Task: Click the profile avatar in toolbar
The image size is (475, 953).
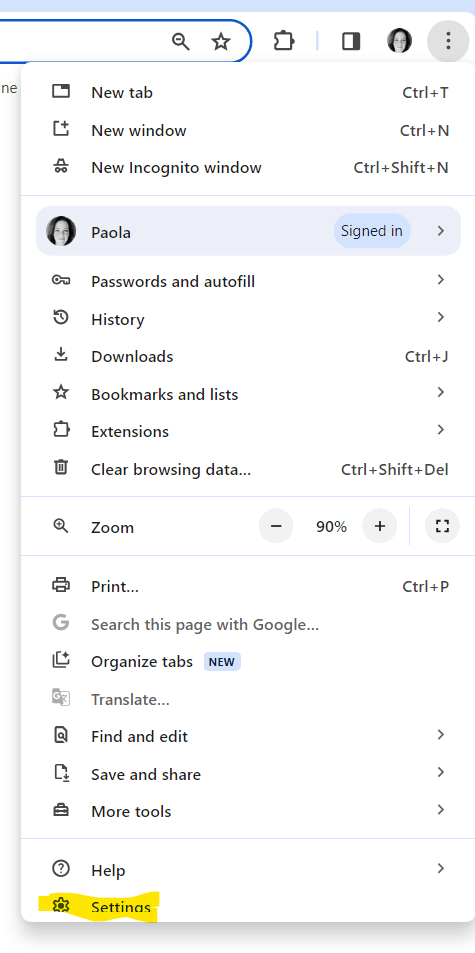Action: pos(399,41)
